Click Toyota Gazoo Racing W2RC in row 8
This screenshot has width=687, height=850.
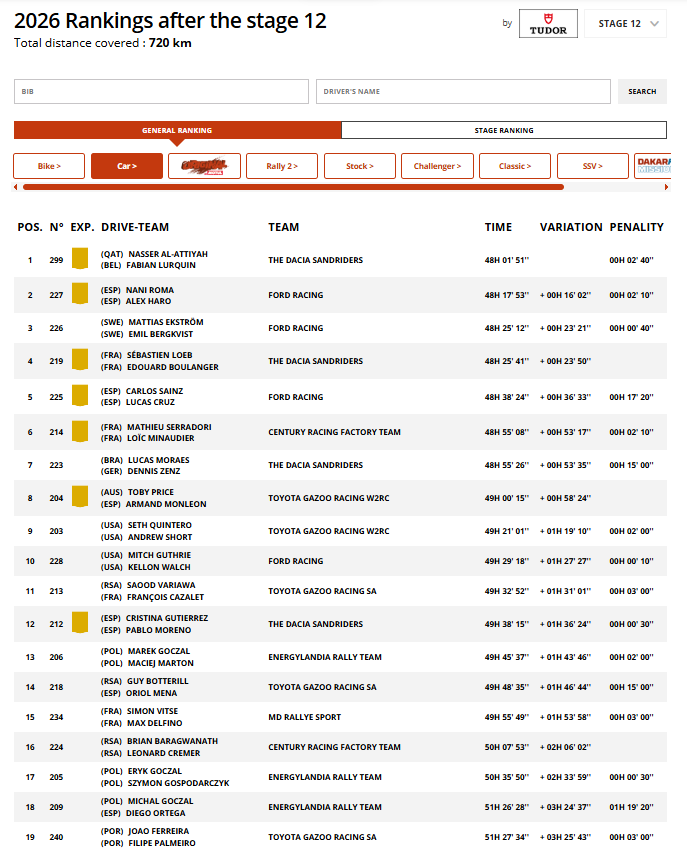[x=329, y=498]
